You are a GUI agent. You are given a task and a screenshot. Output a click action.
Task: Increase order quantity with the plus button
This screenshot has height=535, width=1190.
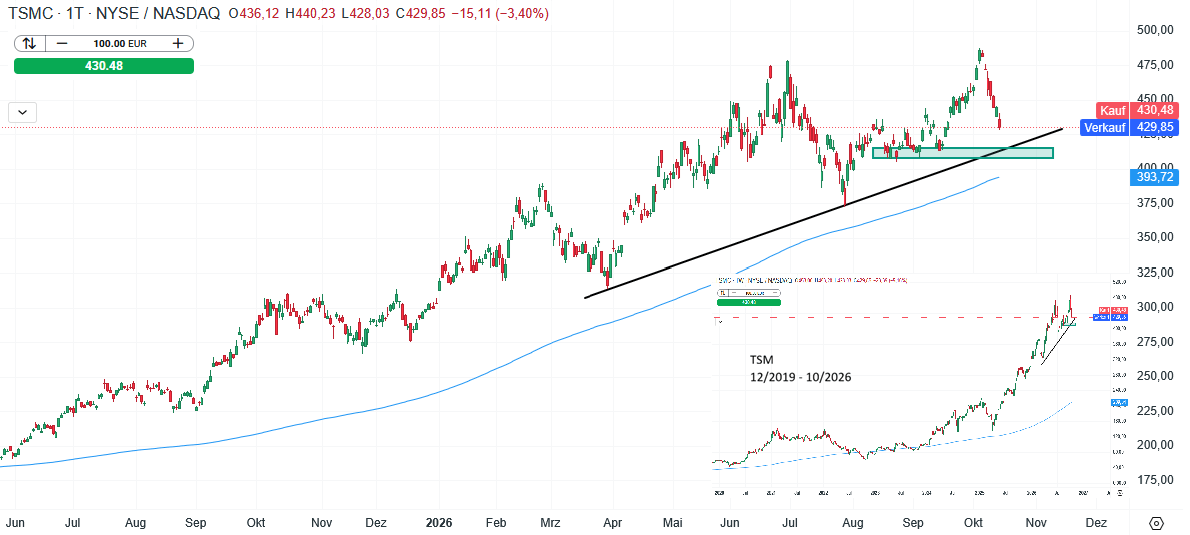178,43
